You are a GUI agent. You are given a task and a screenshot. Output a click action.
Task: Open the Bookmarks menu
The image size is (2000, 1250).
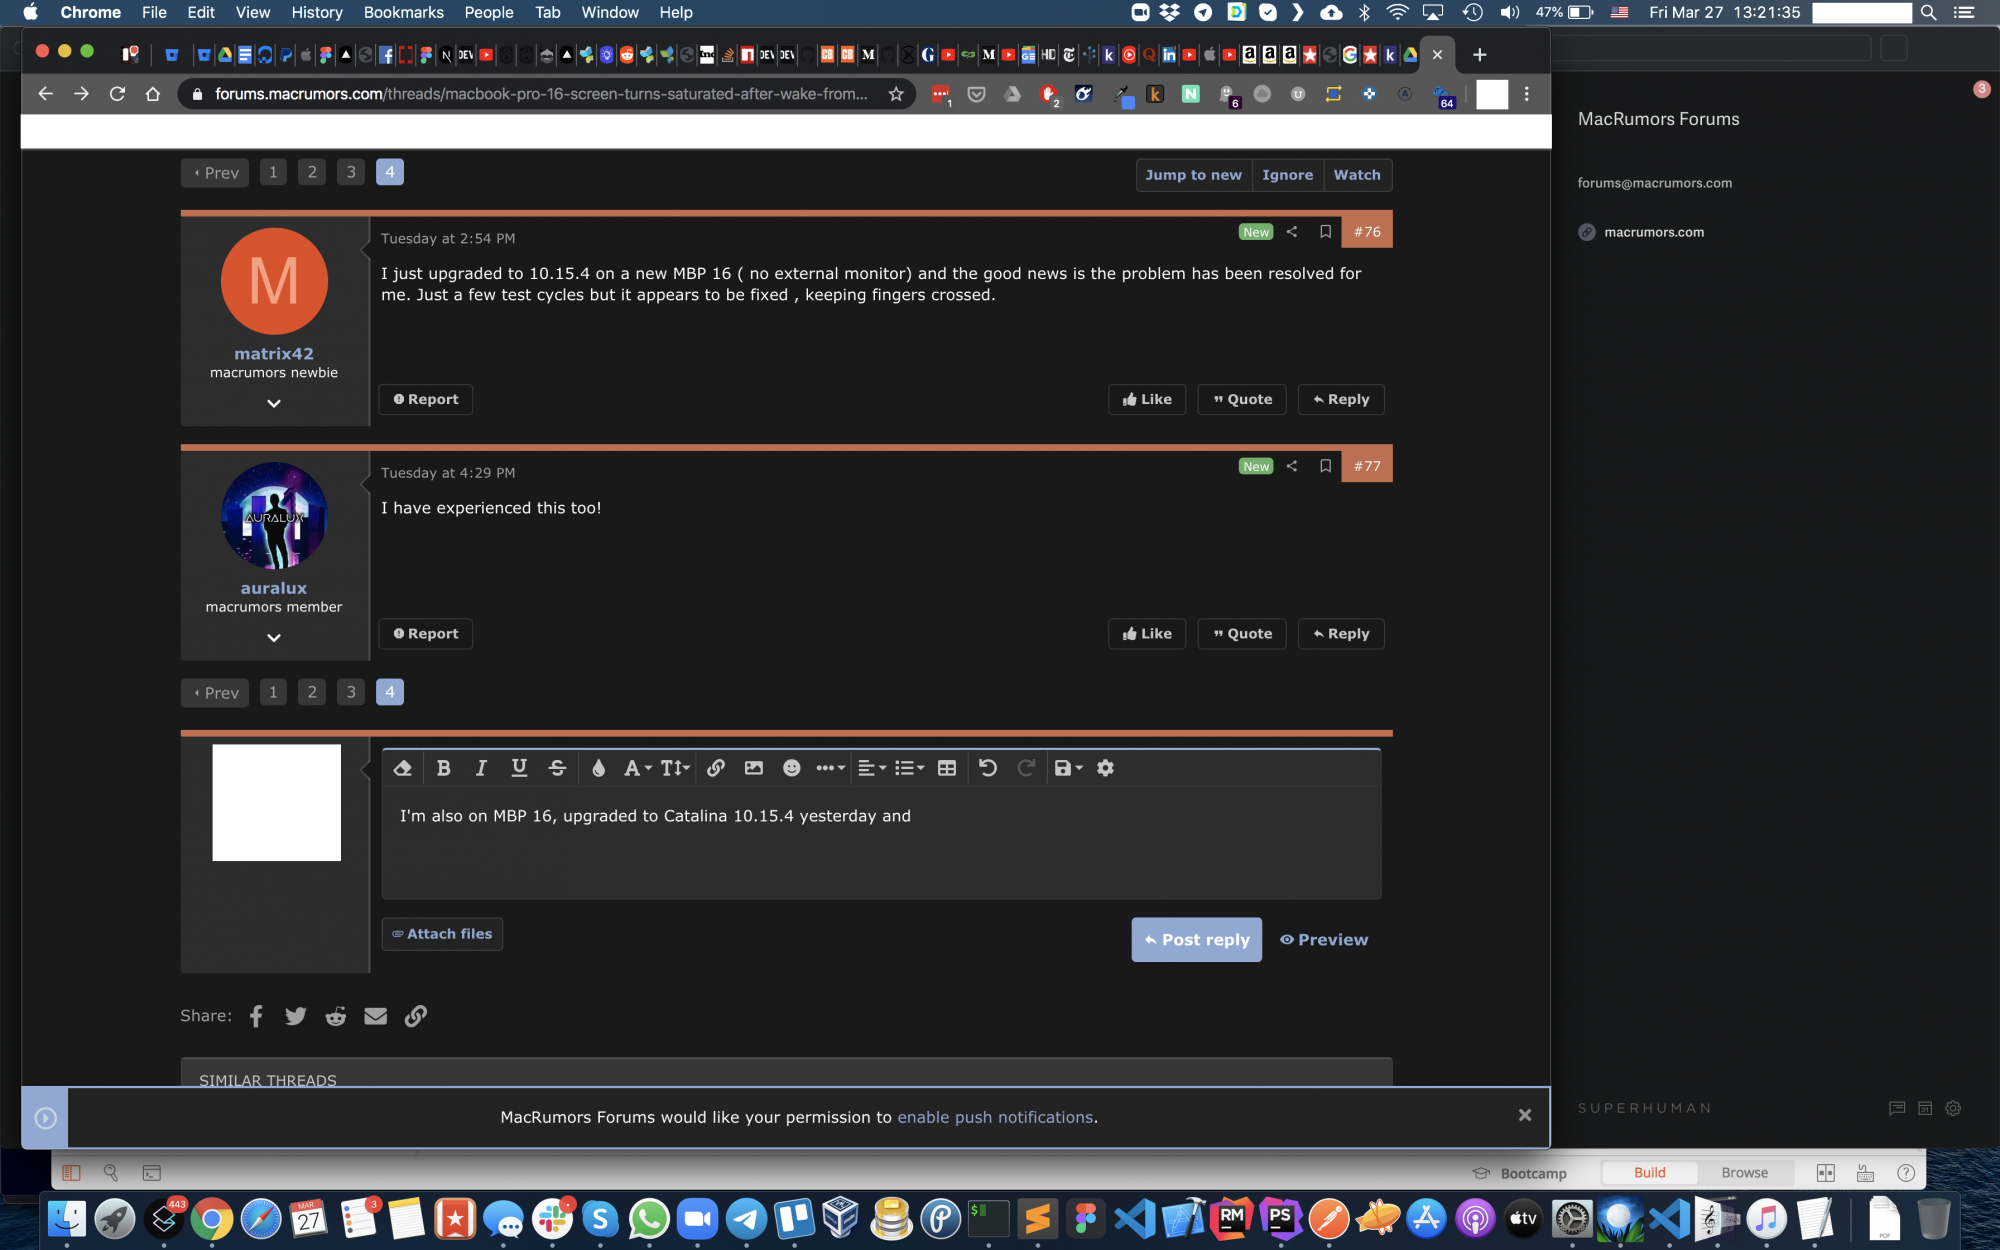pyautogui.click(x=403, y=12)
